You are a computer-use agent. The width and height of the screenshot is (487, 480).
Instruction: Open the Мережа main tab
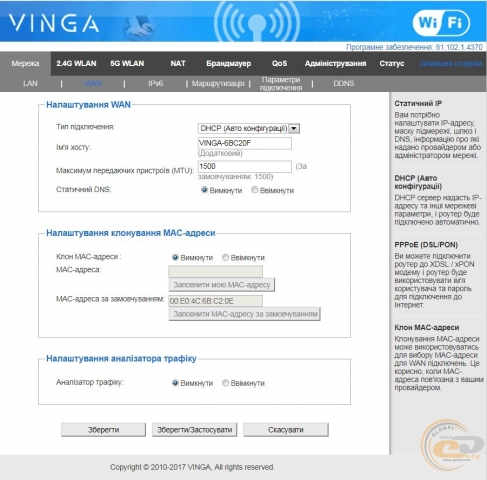tap(25, 63)
